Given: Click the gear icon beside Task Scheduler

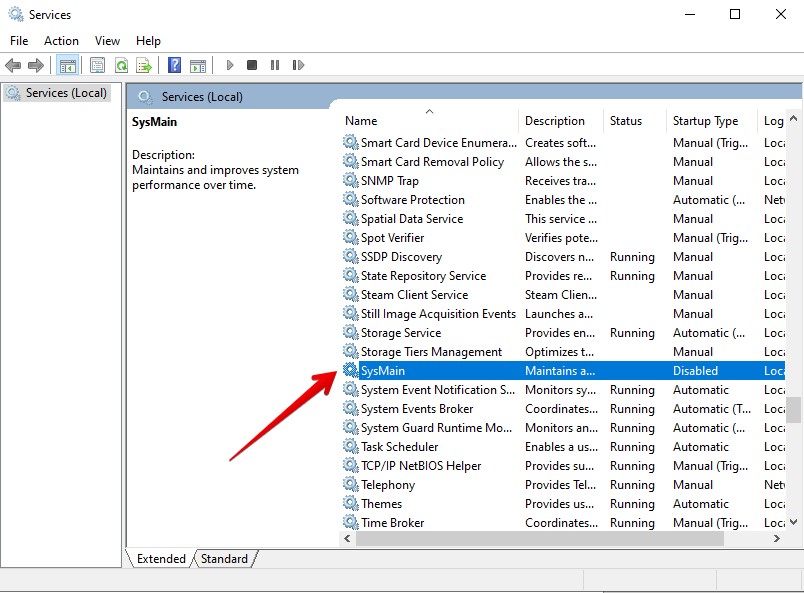Looking at the screenshot, I should click(x=351, y=446).
